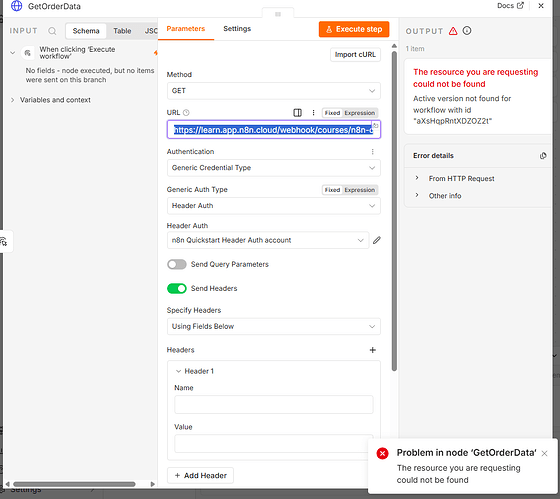Click the Import cURL button
This screenshot has width=560, height=499.
click(x=355, y=55)
